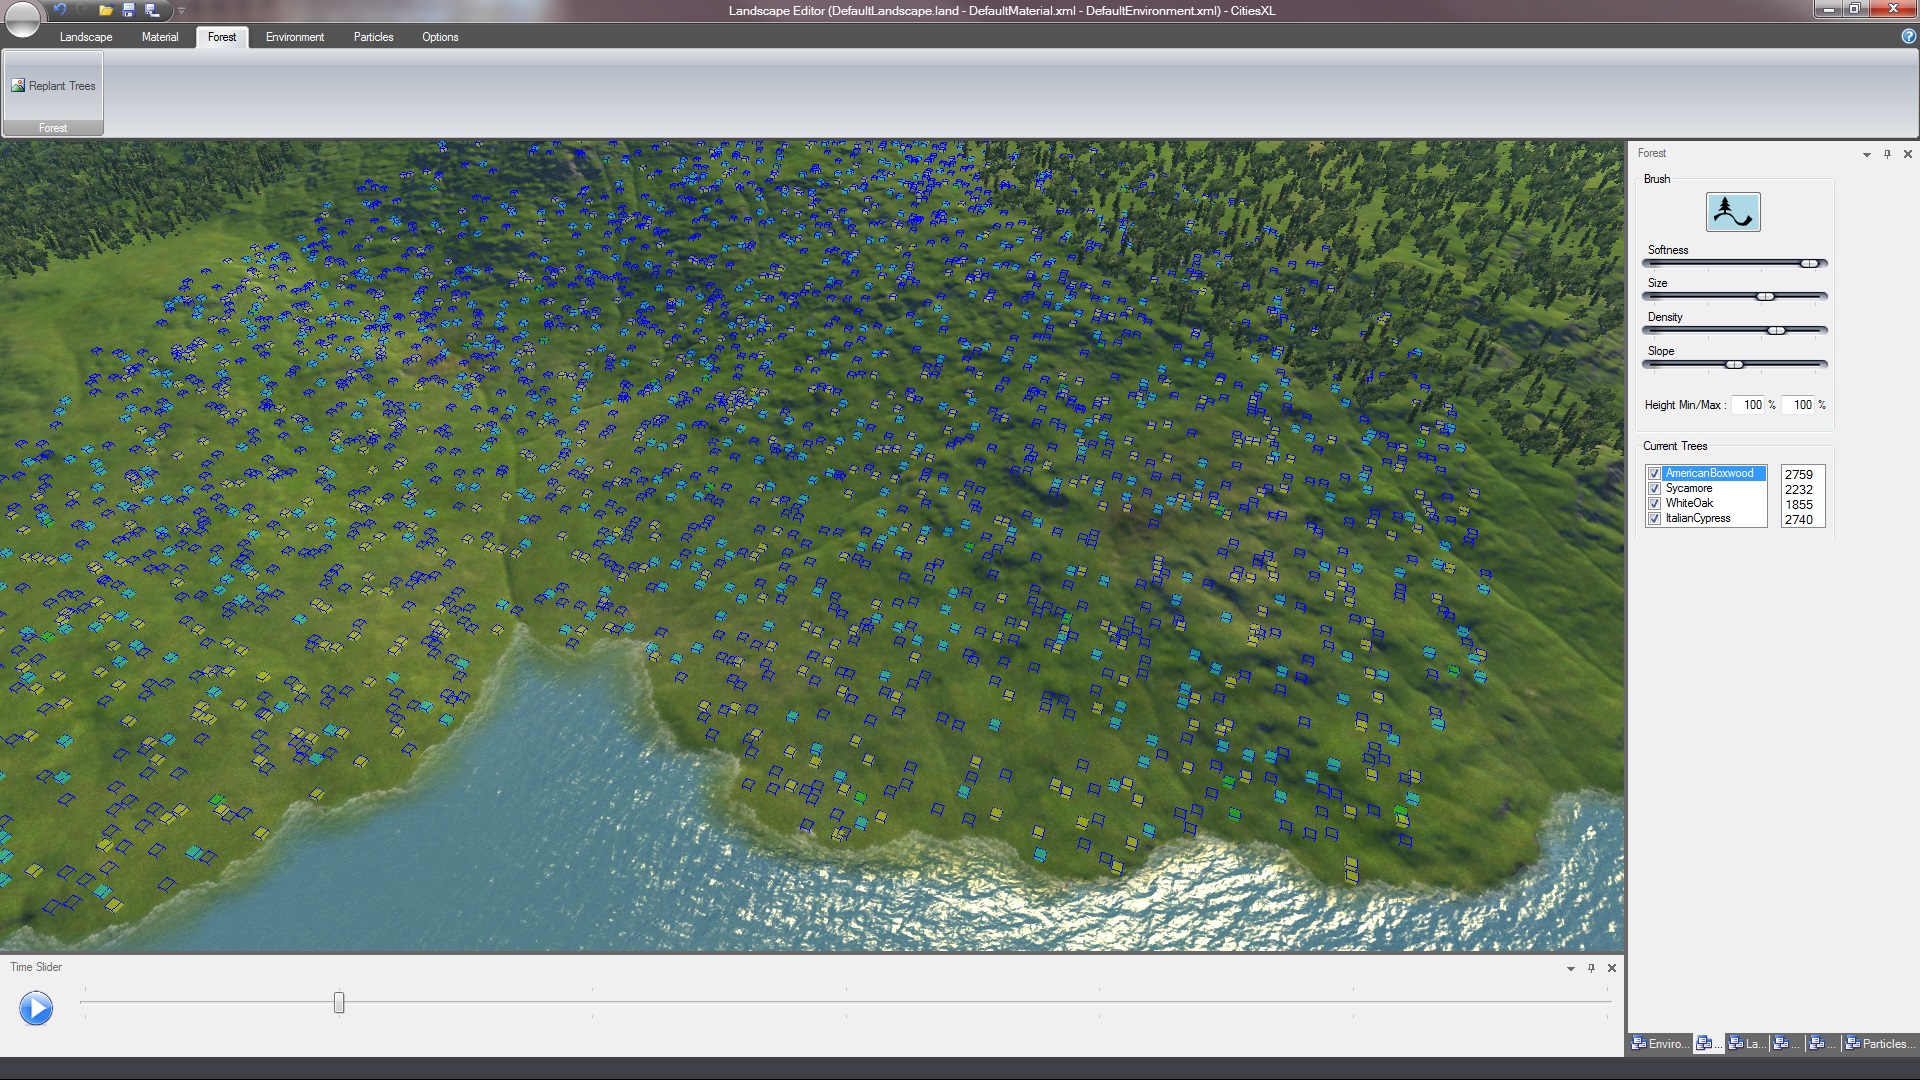This screenshot has width=1920, height=1080.
Task: Select the Particles panel tab at bottom right
Action: point(1881,1043)
